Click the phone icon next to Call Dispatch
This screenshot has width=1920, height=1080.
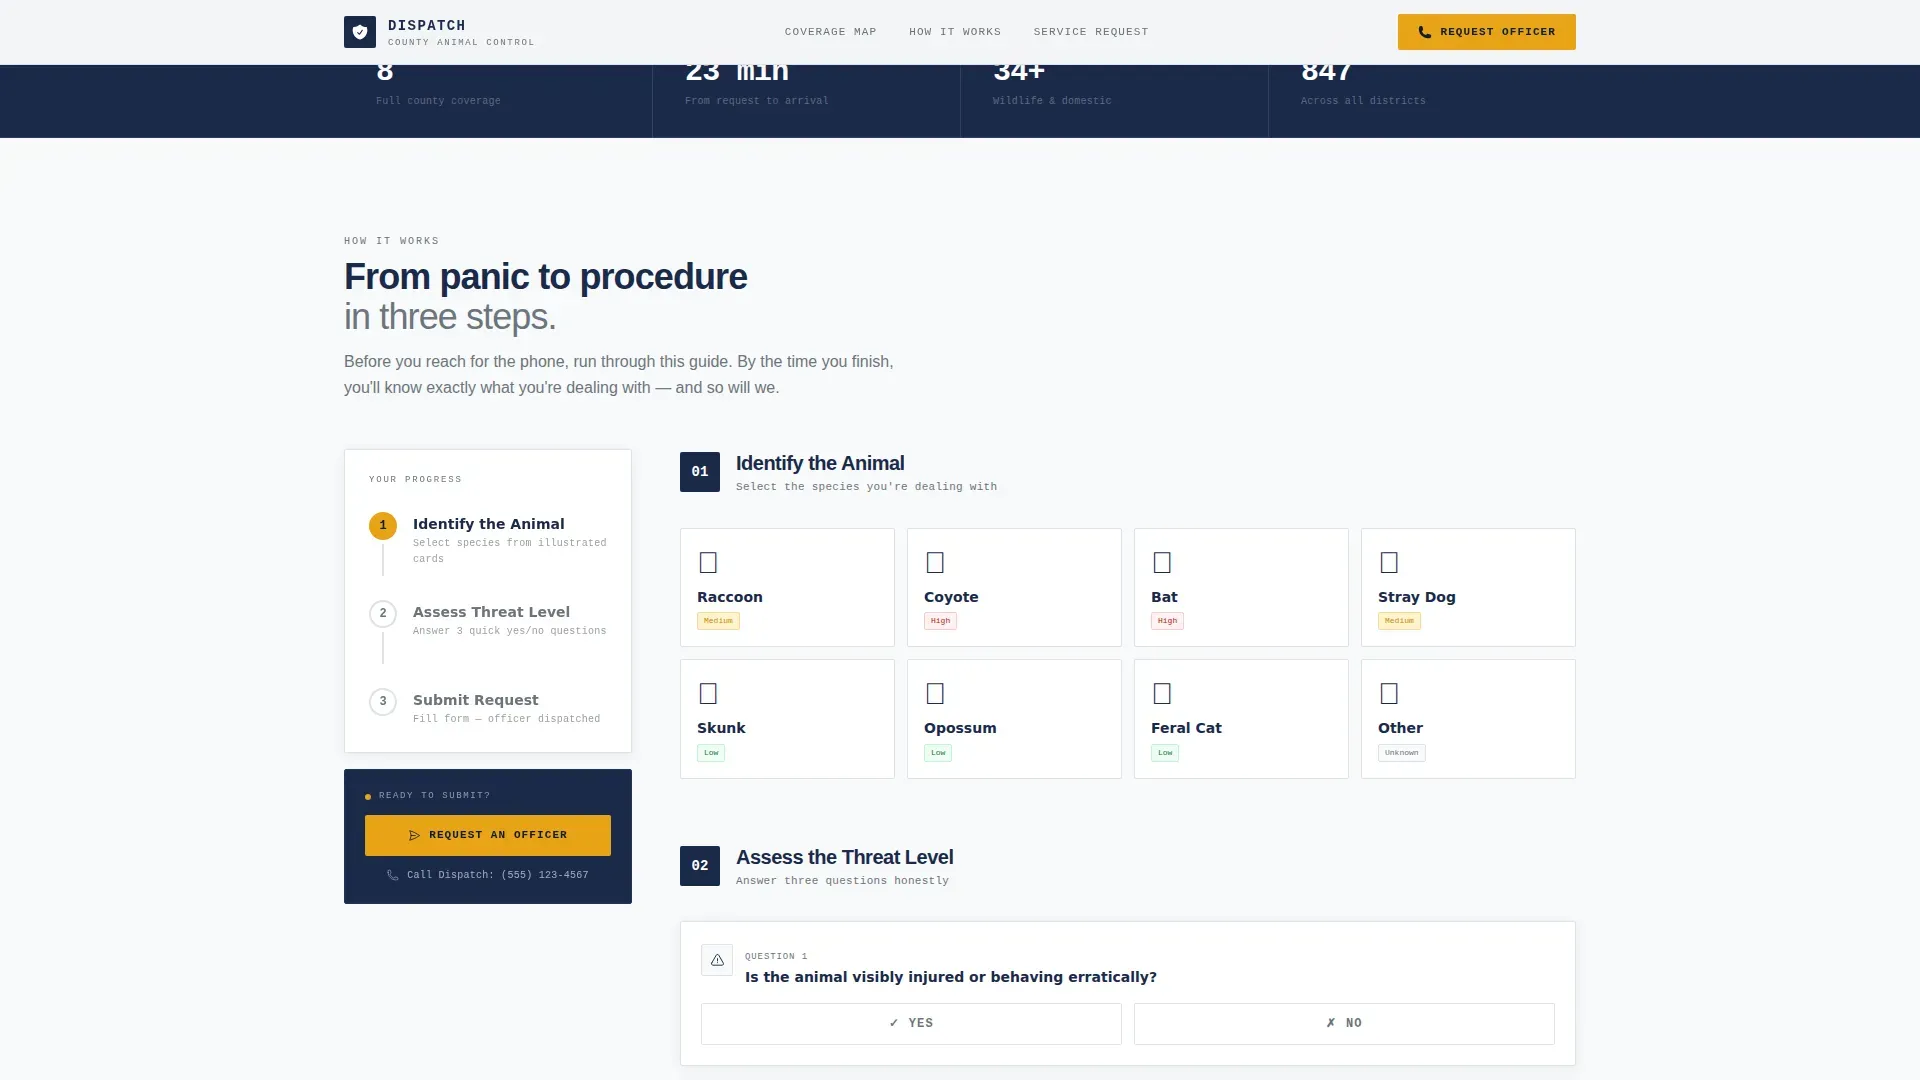pos(393,875)
